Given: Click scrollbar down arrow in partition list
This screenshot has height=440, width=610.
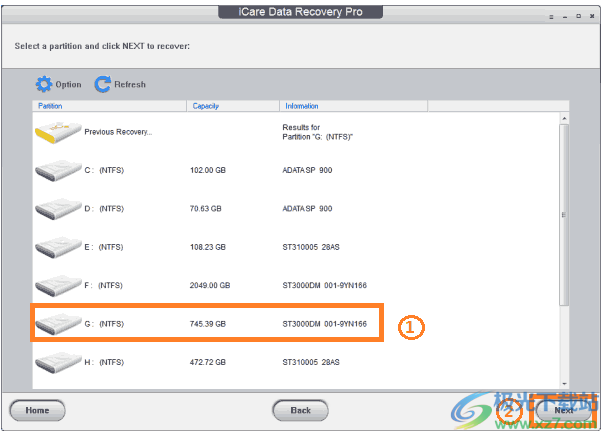Looking at the screenshot, I should click(x=564, y=384).
